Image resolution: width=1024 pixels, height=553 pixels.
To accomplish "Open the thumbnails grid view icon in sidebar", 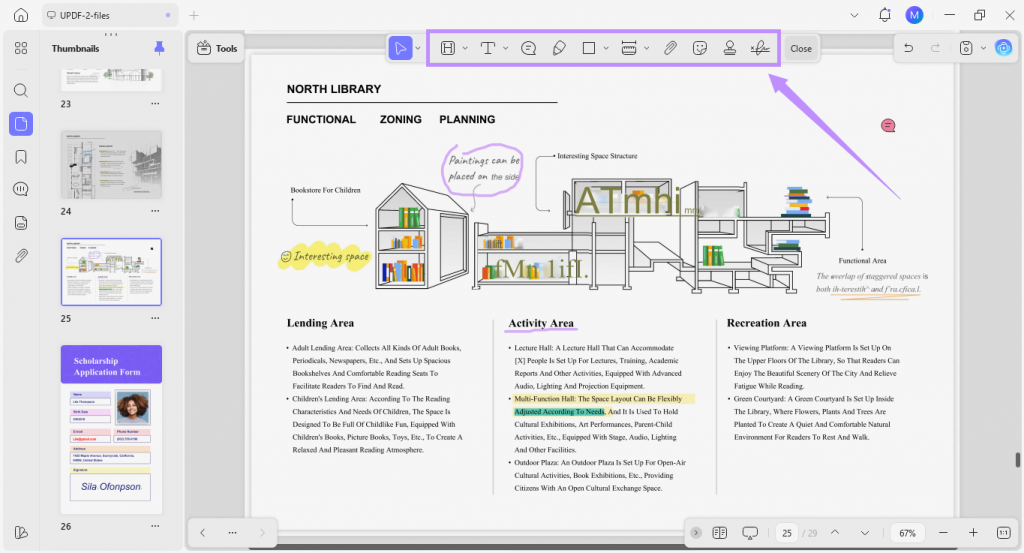I will click(21, 48).
